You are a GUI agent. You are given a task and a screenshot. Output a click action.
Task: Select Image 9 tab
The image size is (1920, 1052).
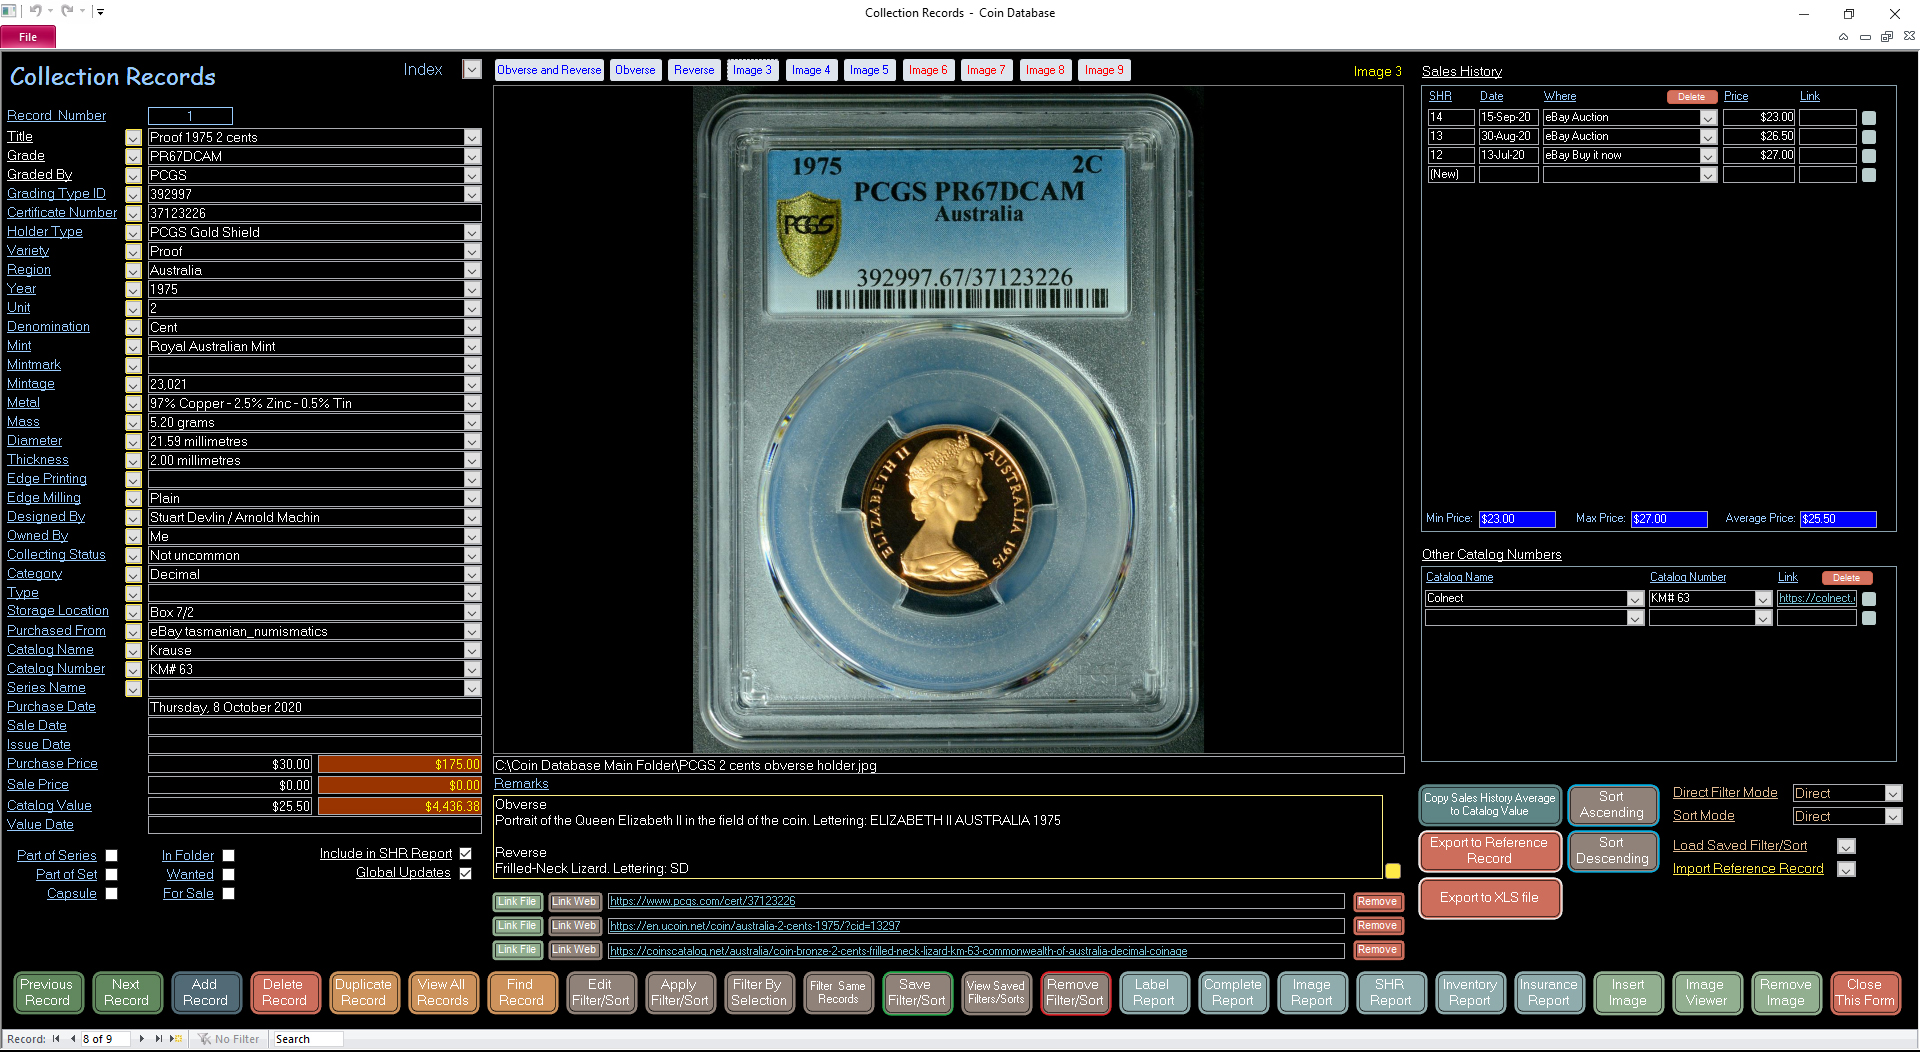tap(1104, 70)
